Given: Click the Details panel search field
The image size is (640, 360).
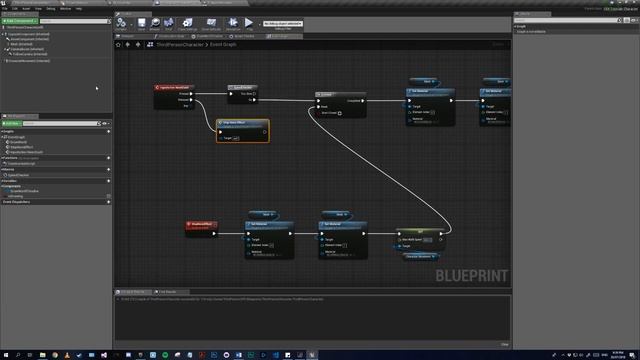Looking at the screenshot, I should 568,20.
